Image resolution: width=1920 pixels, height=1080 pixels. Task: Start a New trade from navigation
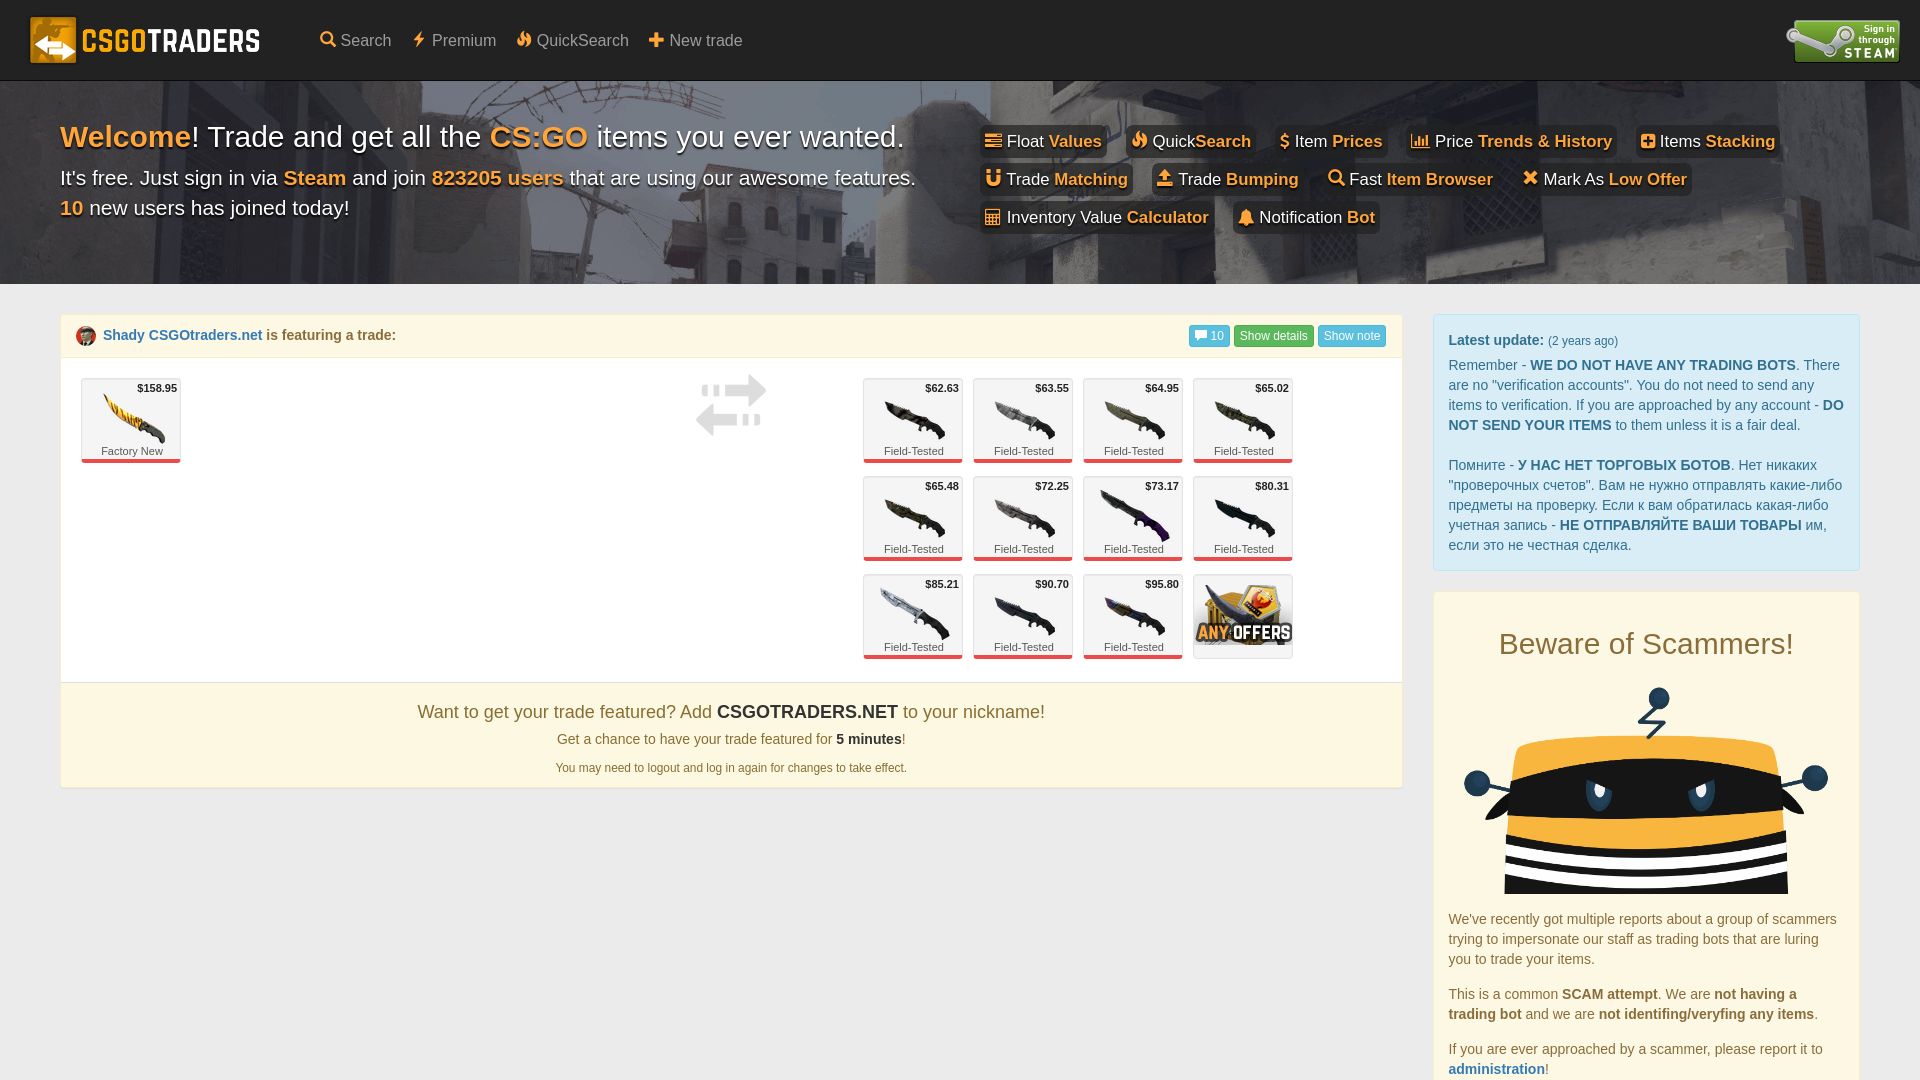(x=695, y=40)
